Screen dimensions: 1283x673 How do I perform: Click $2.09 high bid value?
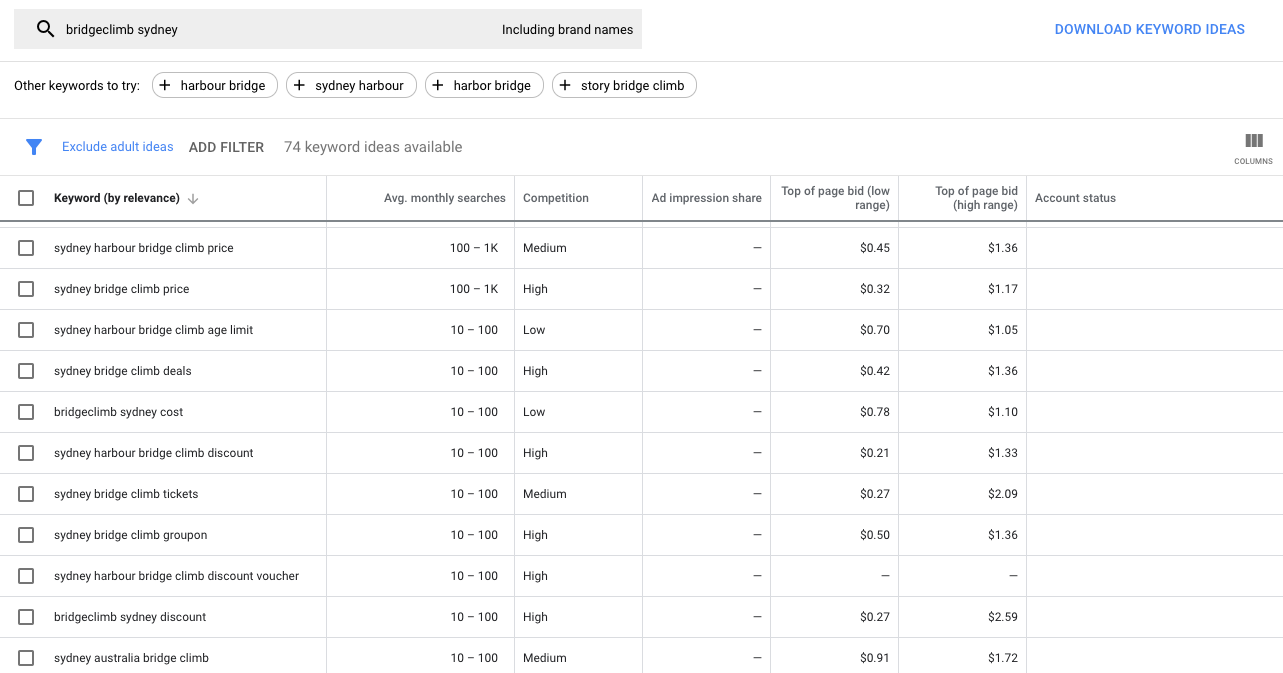pyautogui.click(x=1003, y=494)
